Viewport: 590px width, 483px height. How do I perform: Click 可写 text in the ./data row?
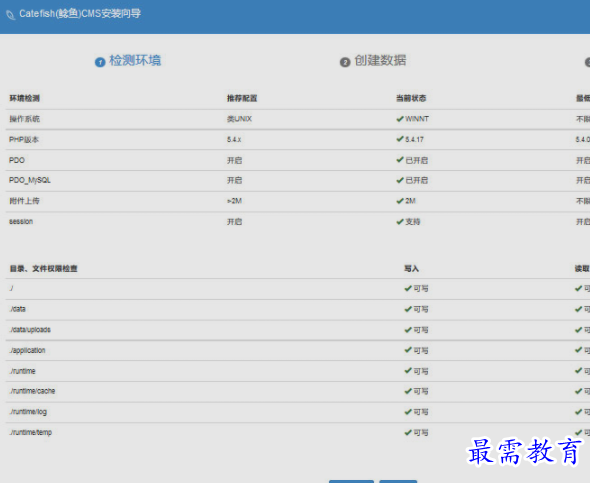(x=421, y=309)
